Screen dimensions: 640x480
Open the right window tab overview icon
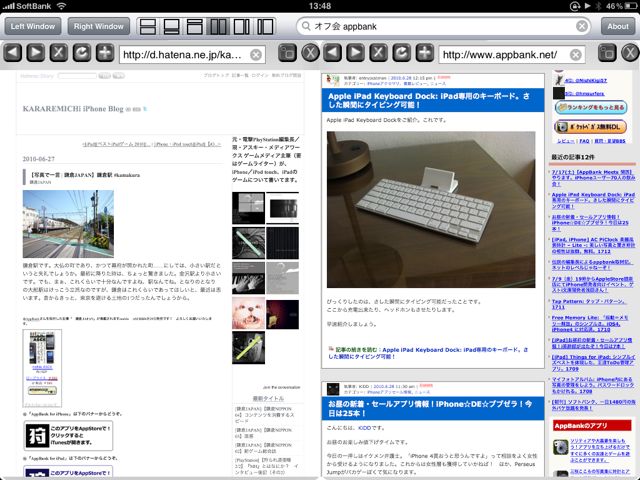[607, 53]
